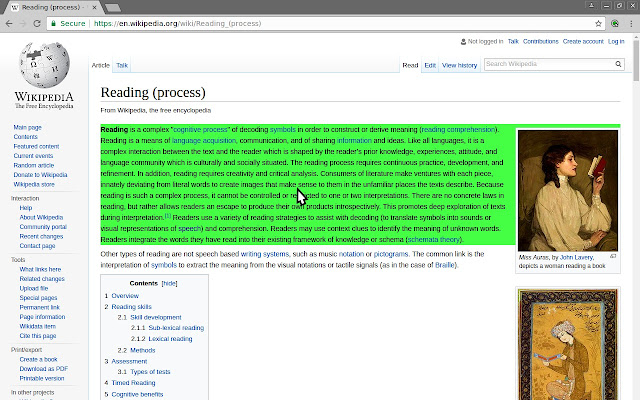
Task: Switch to the Talk tab
Action: tap(122, 65)
